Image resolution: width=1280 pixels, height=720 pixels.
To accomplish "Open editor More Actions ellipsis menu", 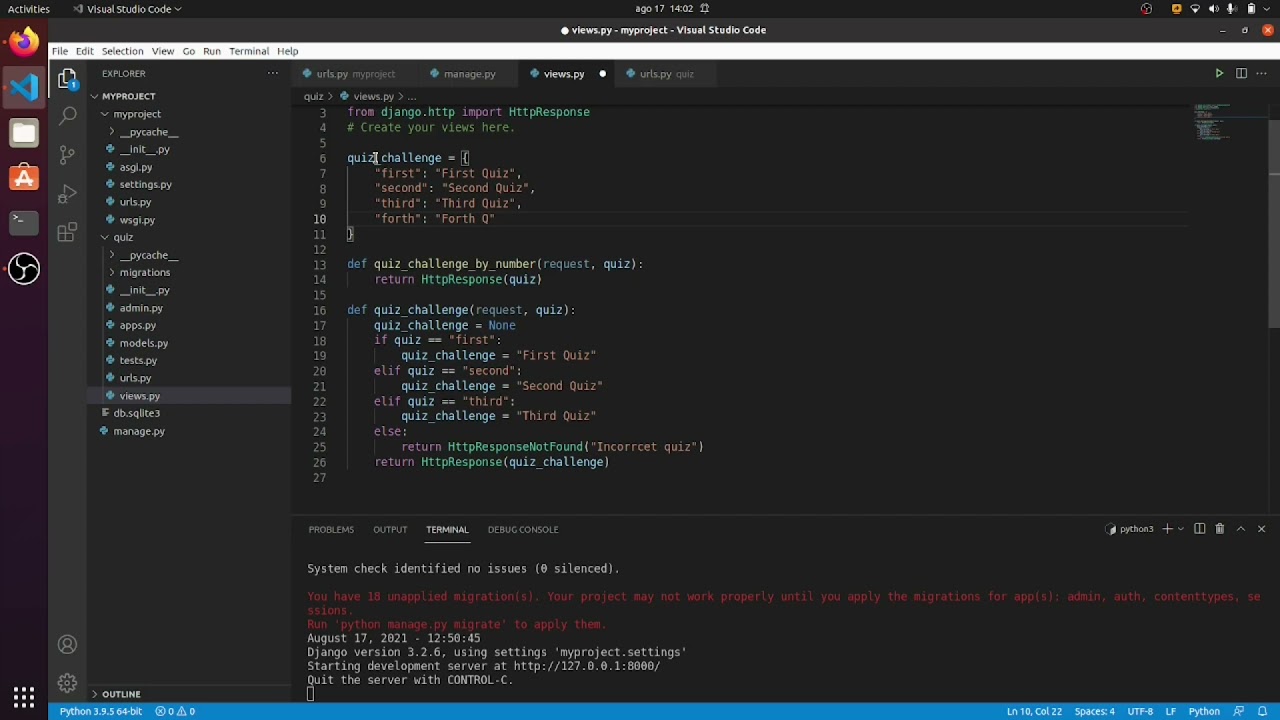I will pyautogui.click(x=1262, y=73).
